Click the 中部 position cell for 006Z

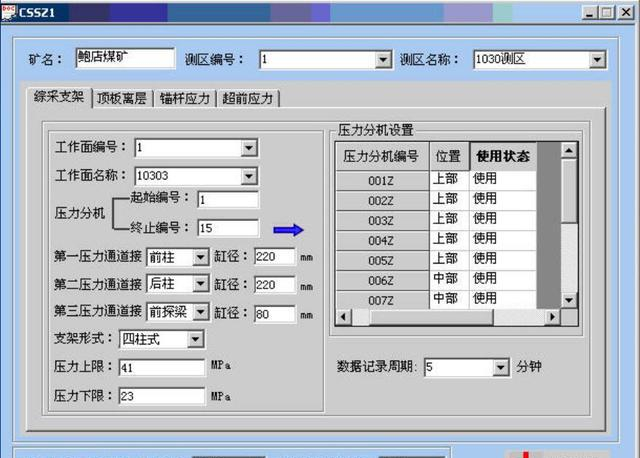pos(449,280)
